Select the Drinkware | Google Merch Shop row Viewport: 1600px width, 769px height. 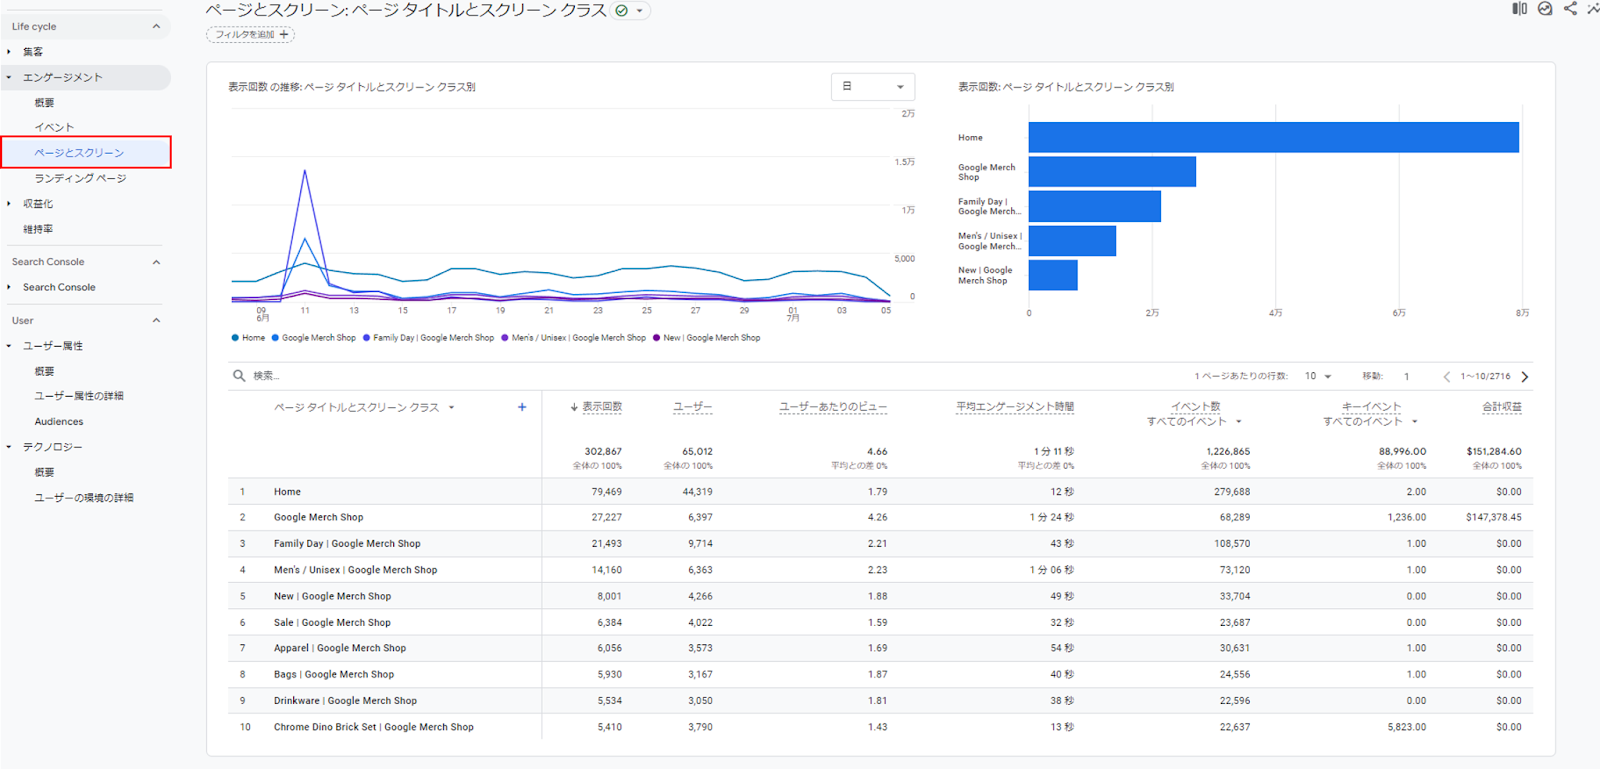[x=880, y=701]
